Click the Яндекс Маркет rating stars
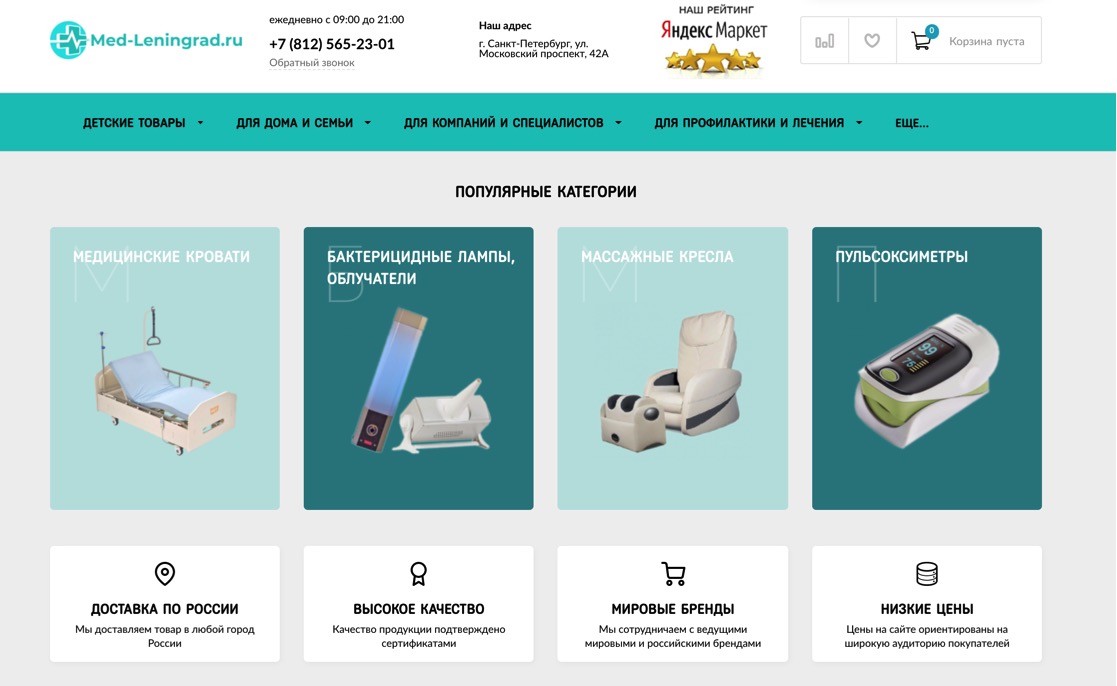This screenshot has width=1117, height=686. click(x=712, y=60)
